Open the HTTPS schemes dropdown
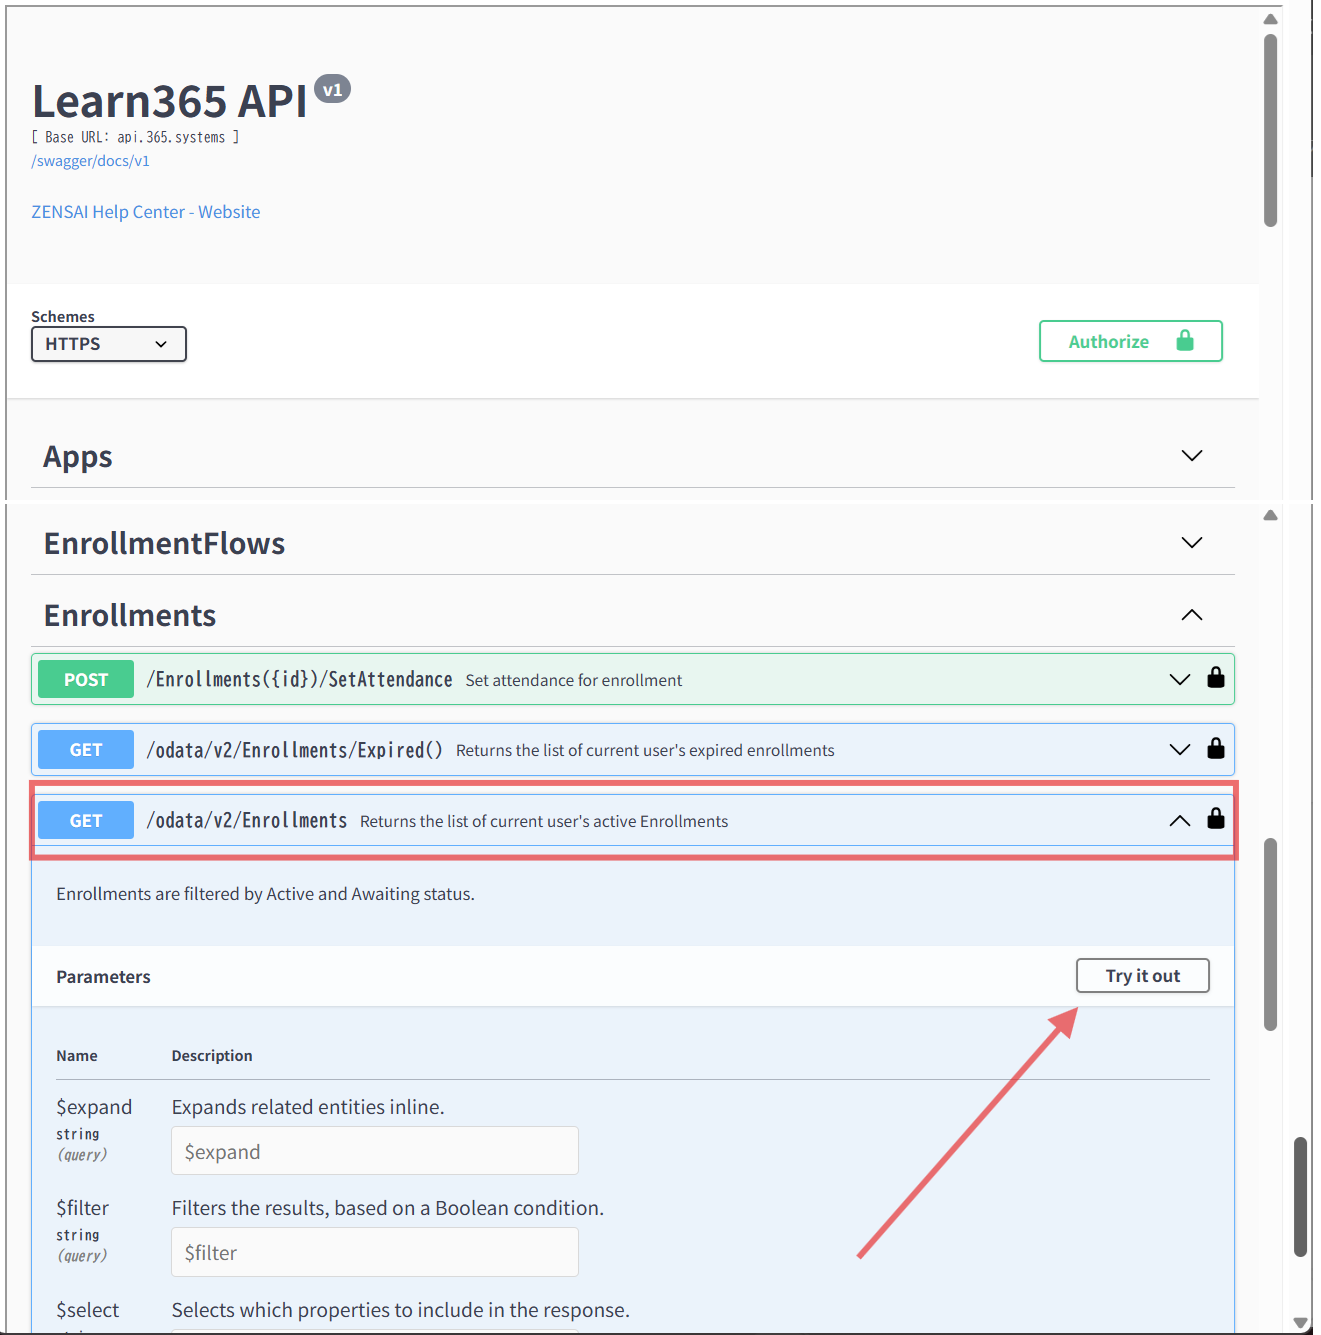Viewport: 1321px width, 1335px height. pyautogui.click(x=109, y=344)
